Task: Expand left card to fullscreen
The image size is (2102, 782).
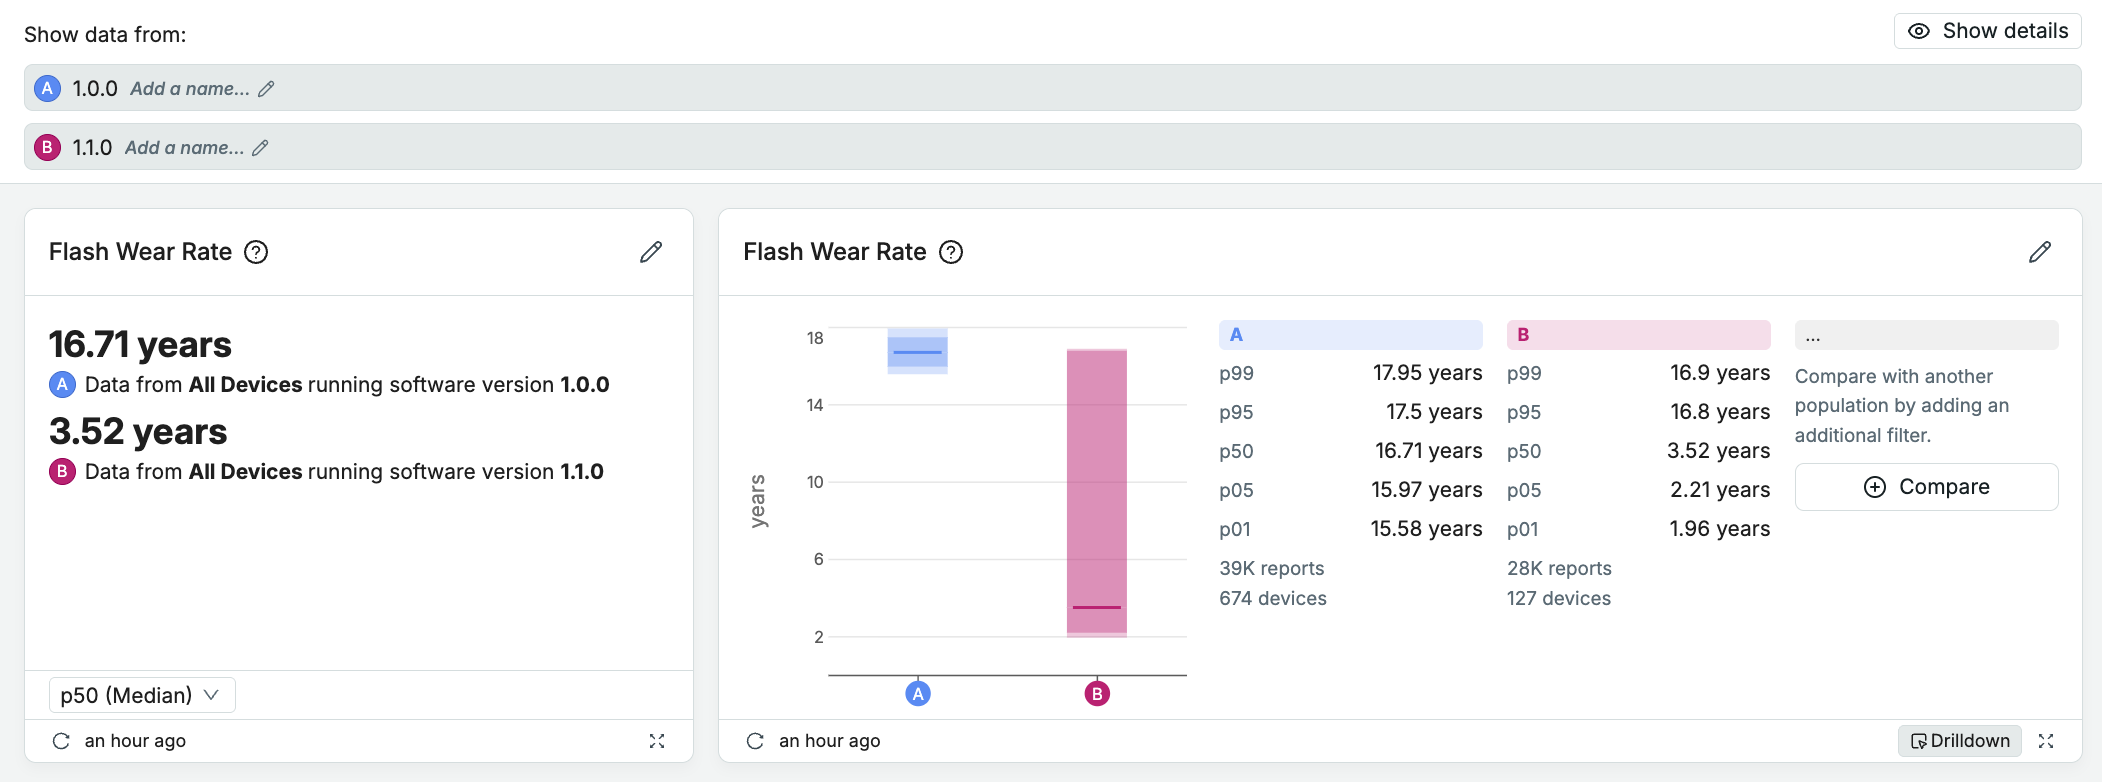Action: pyautogui.click(x=657, y=741)
